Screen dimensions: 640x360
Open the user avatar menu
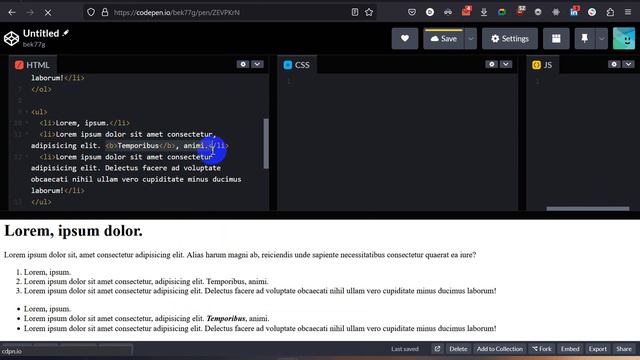(x=624, y=38)
